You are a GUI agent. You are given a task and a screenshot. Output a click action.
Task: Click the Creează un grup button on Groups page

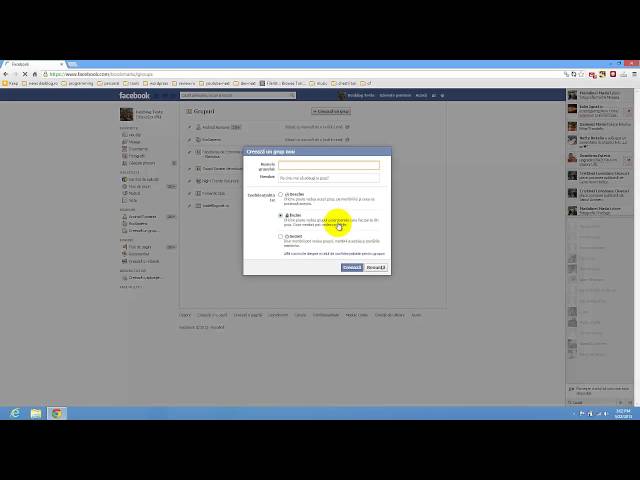tap(331, 111)
